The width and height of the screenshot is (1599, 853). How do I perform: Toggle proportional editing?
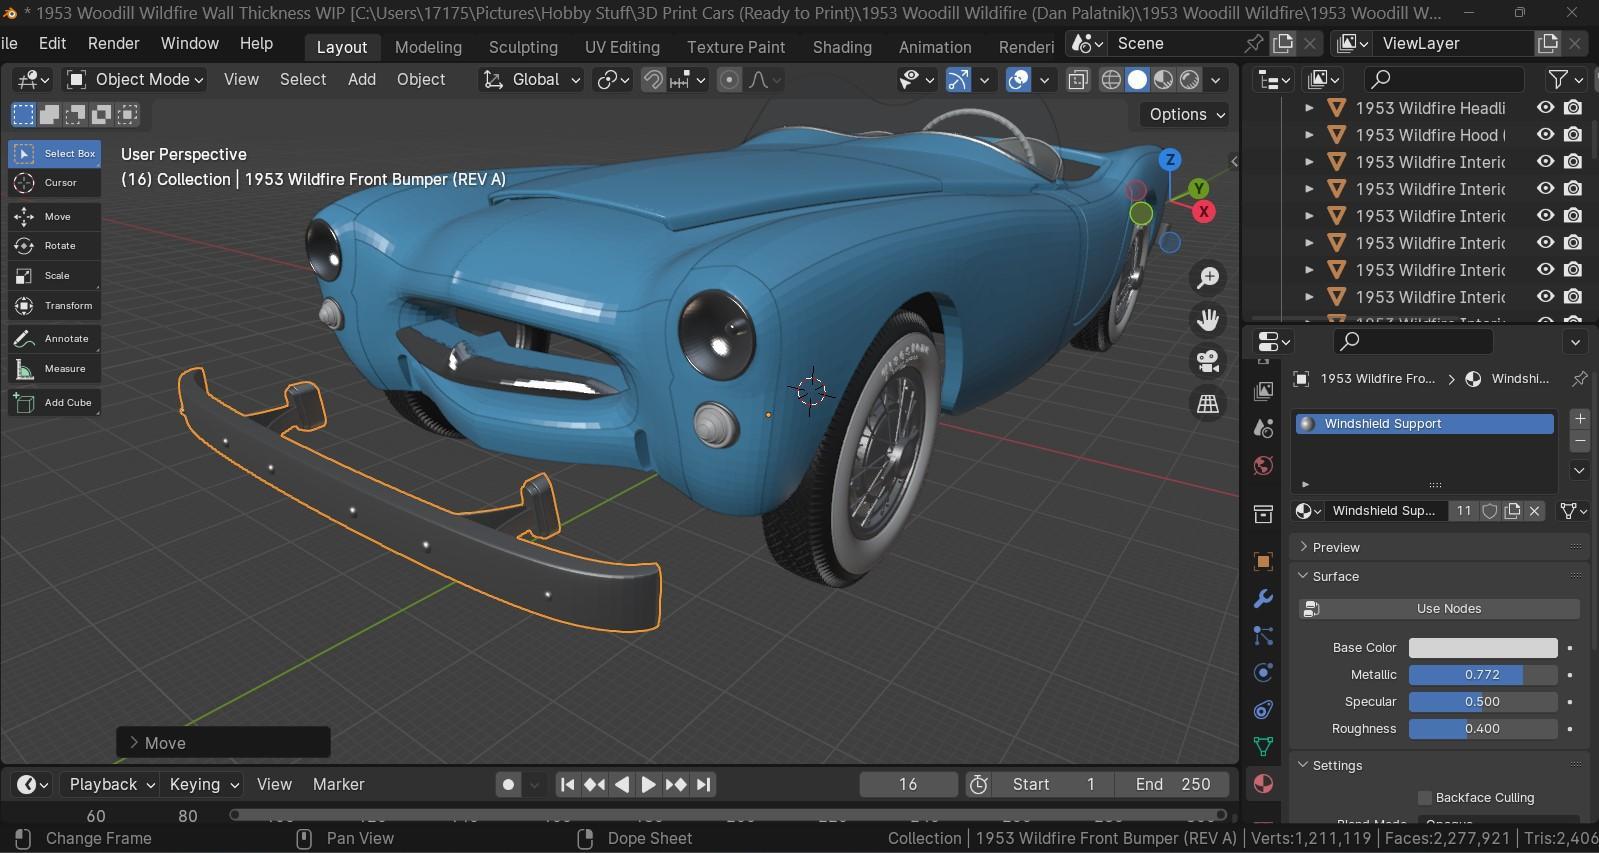coord(730,80)
